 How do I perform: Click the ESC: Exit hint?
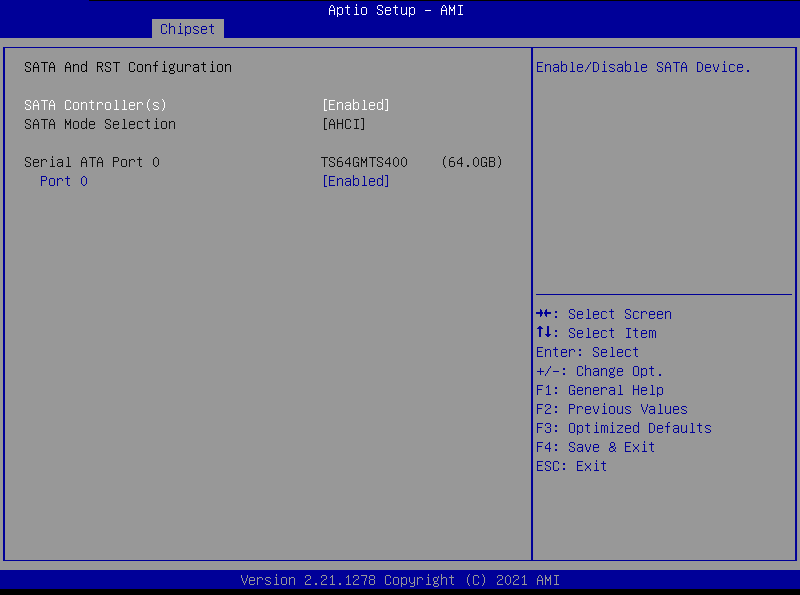click(x=571, y=466)
